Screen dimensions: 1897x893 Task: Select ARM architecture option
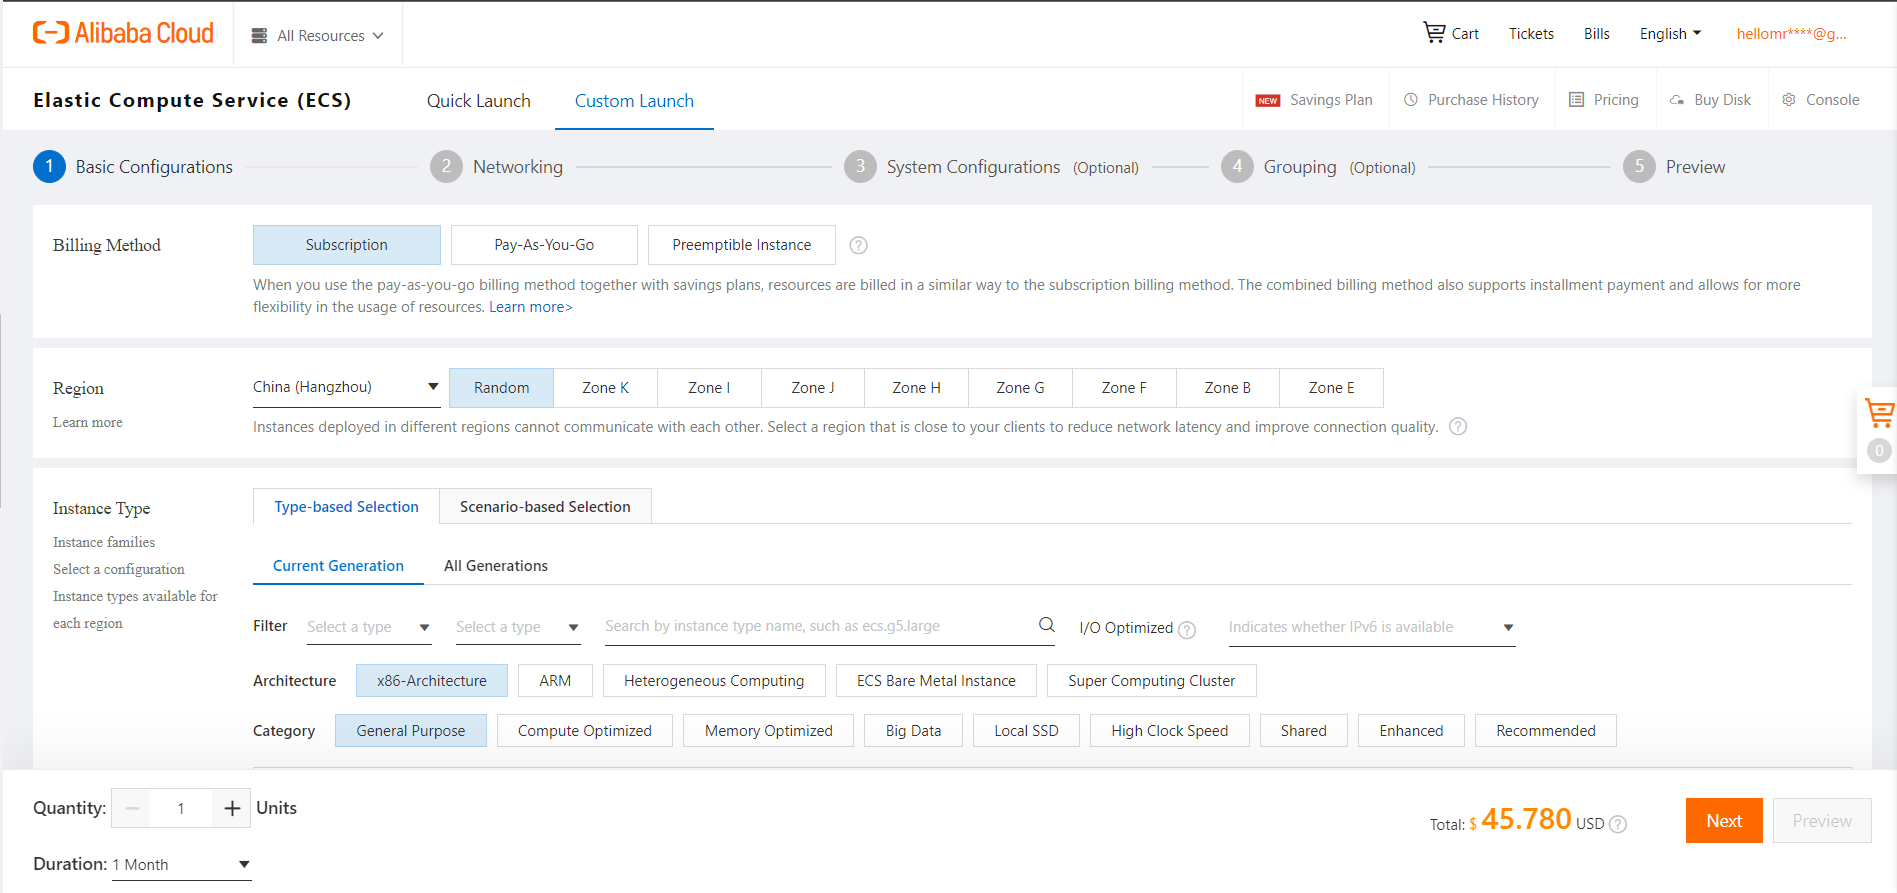pyautogui.click(x=555, y=681)
